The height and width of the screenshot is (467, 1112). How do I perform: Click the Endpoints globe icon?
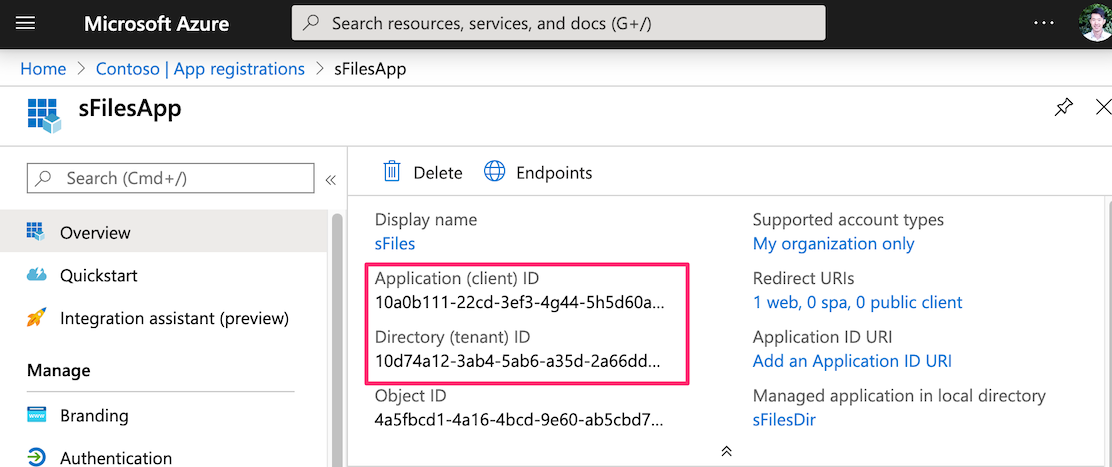pos(494,171)
